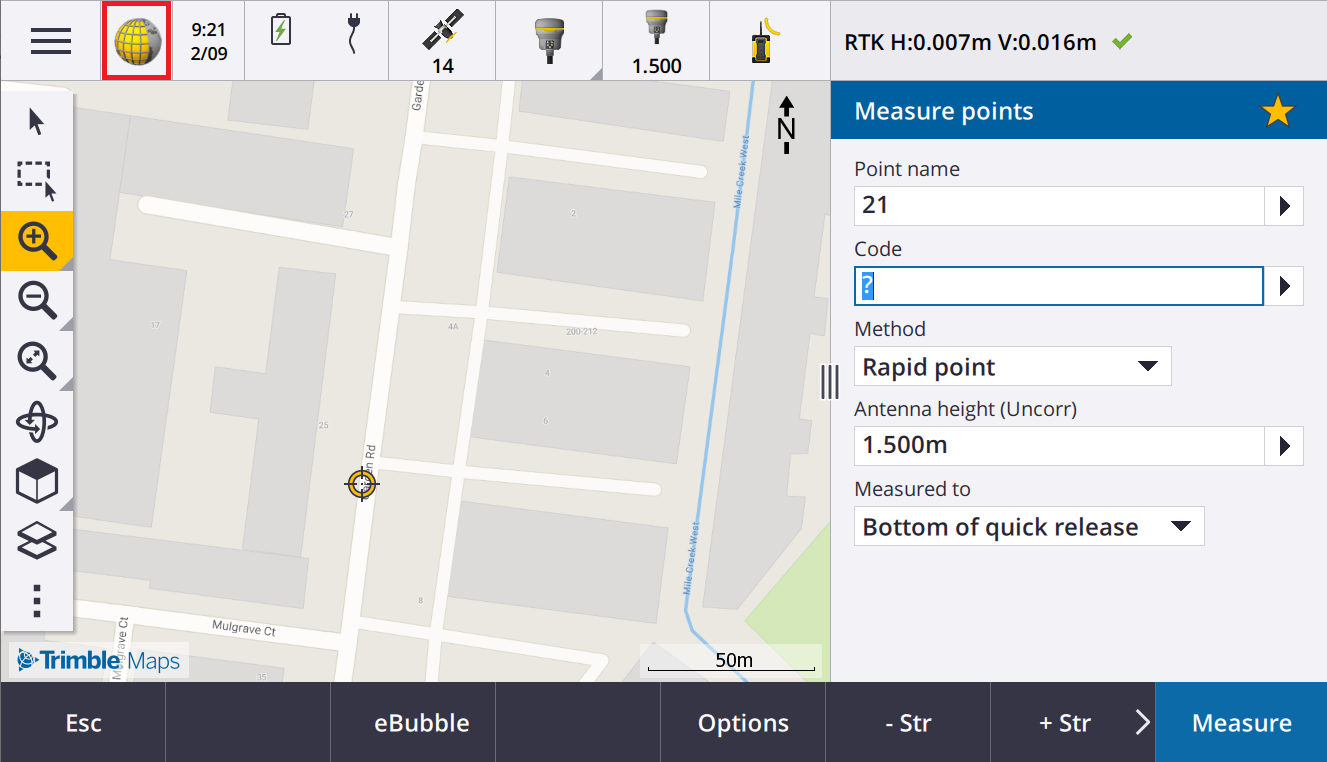Open the layer manager icon
The height and width of the screenshot is (762, 1327).
coord(37,542)
